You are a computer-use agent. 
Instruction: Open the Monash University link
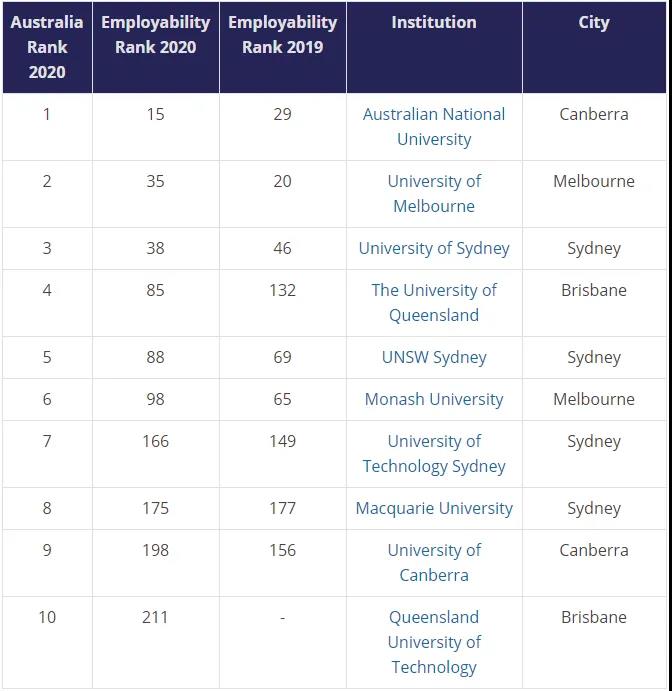(434, 399)
